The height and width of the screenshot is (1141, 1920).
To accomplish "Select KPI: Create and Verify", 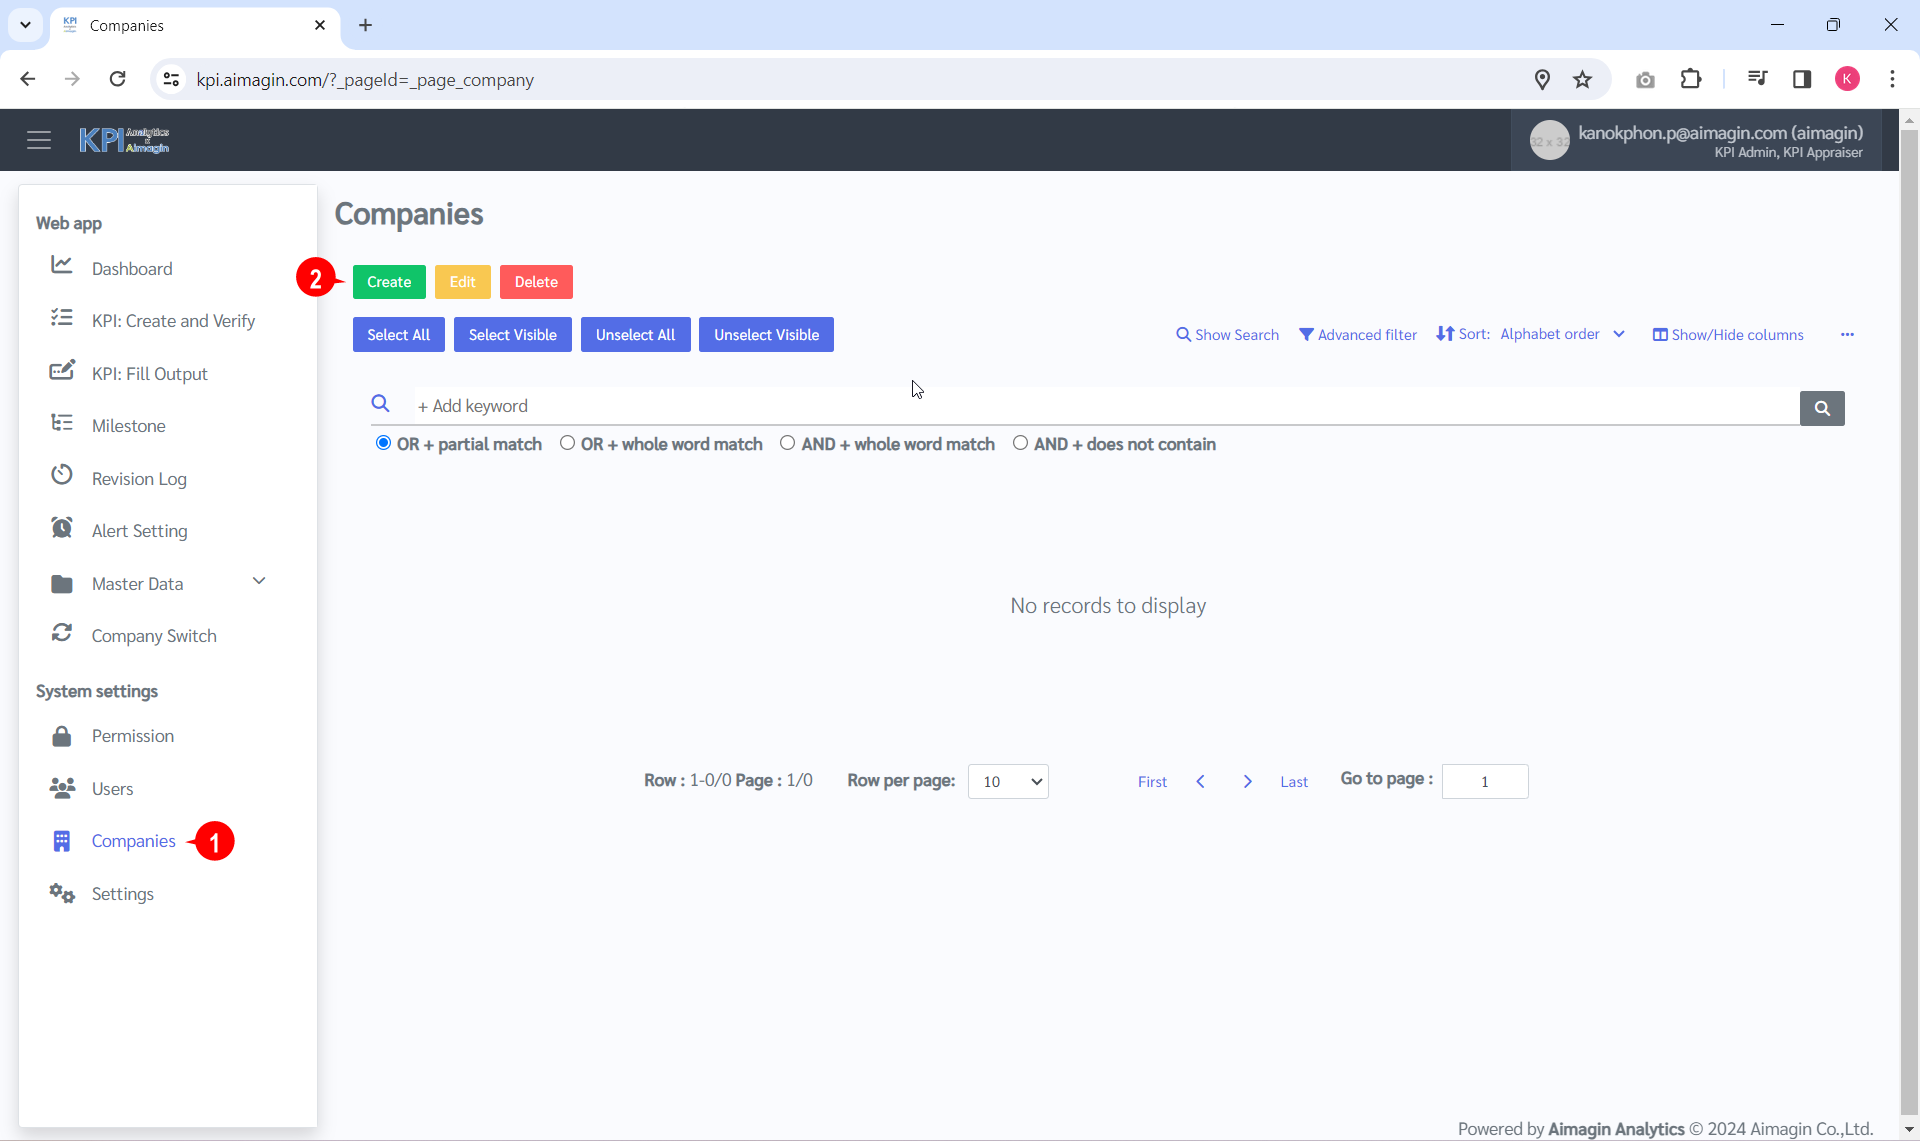I will [173, 320].
